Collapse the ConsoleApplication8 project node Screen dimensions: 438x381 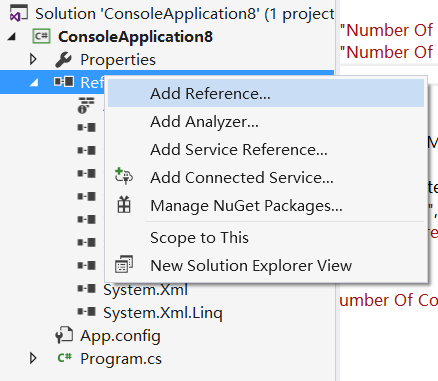point(12,37)
